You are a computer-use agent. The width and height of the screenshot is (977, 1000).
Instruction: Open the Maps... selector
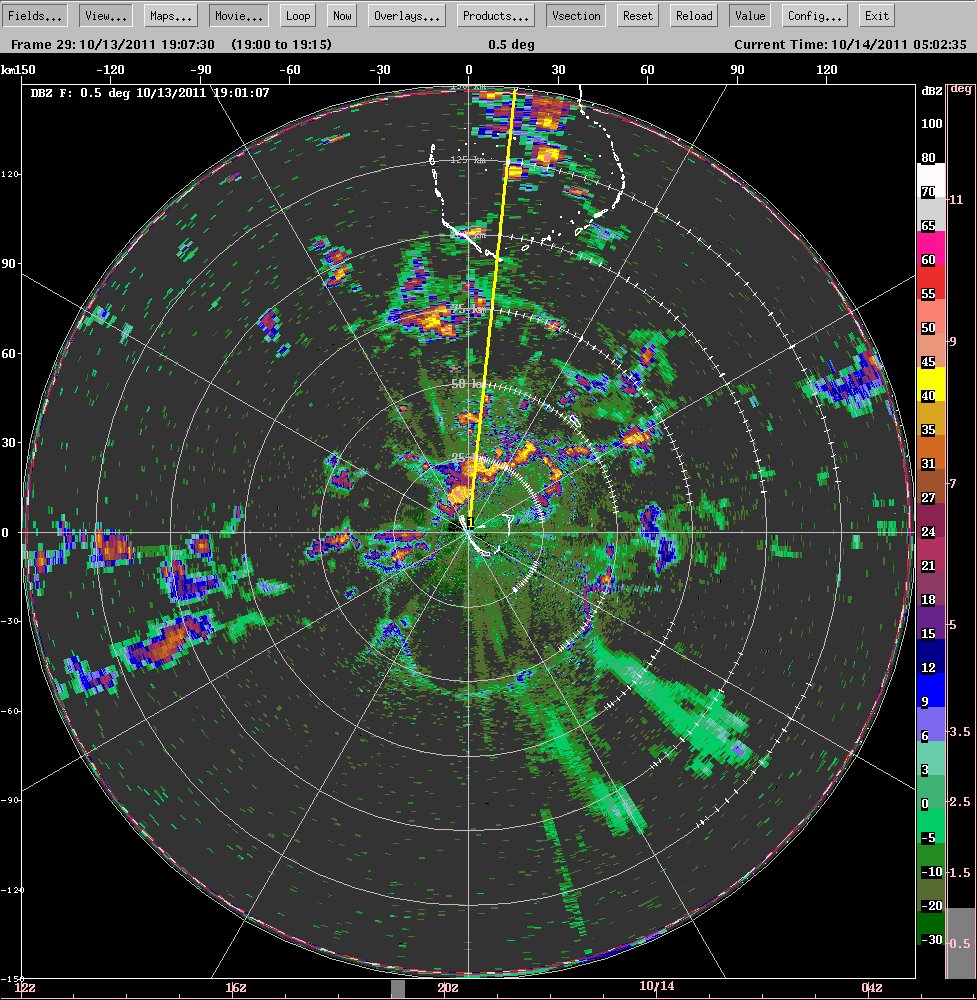(x=171, y=16)
